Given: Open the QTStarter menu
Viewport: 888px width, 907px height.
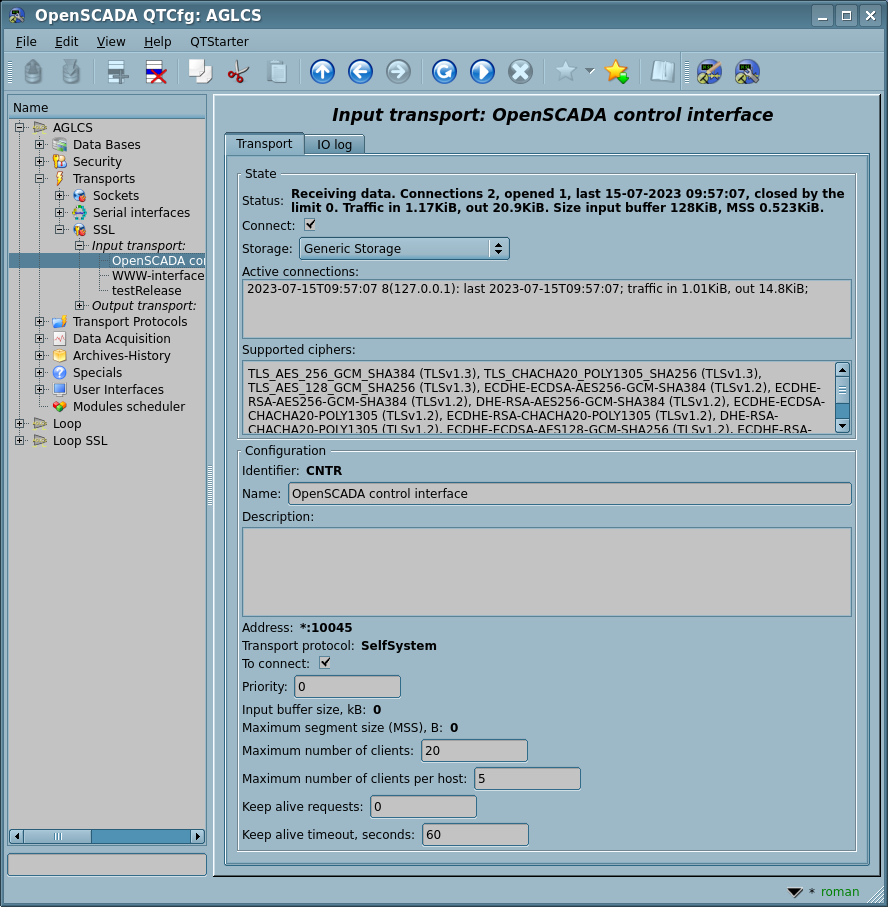Looking at the screenshot, I should tap(219, 42).
